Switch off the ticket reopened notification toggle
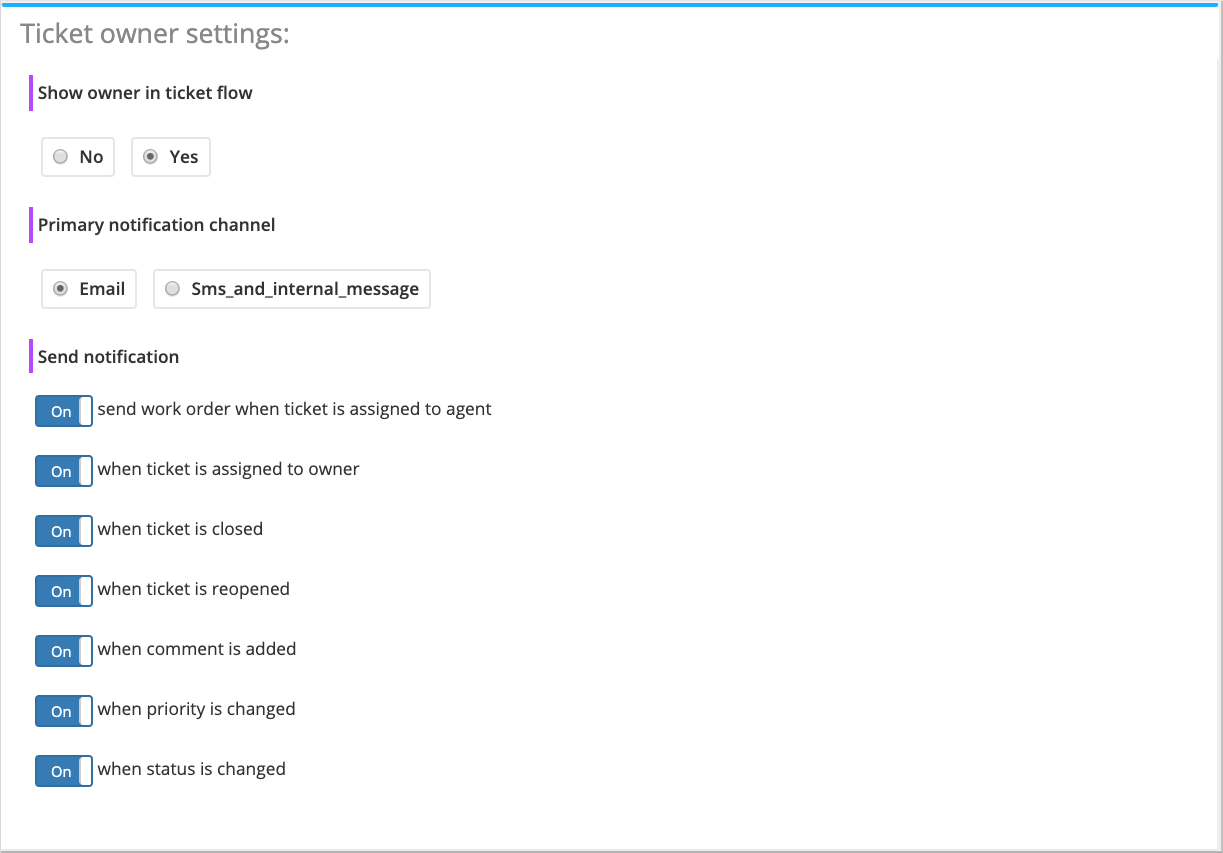 coord(64,591)
